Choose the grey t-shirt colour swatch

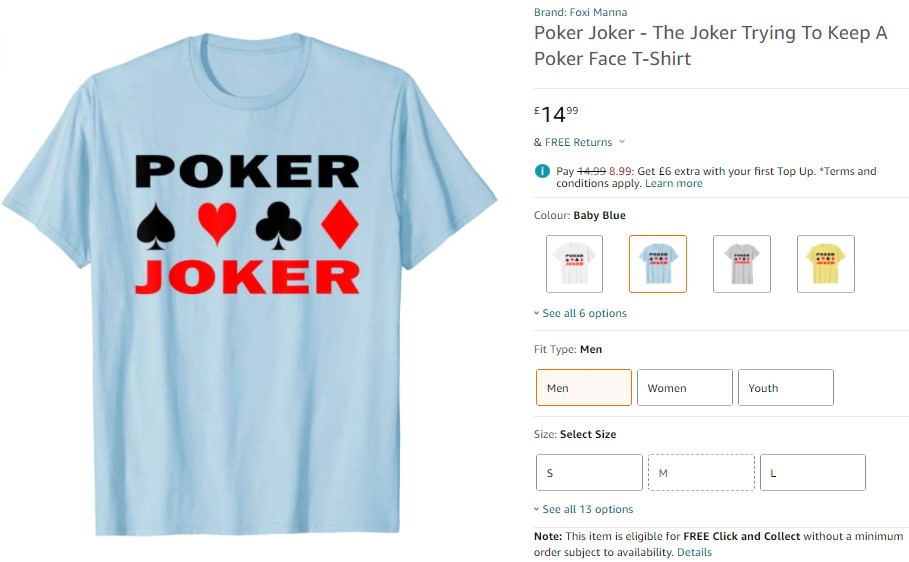(x=741, y=264)
